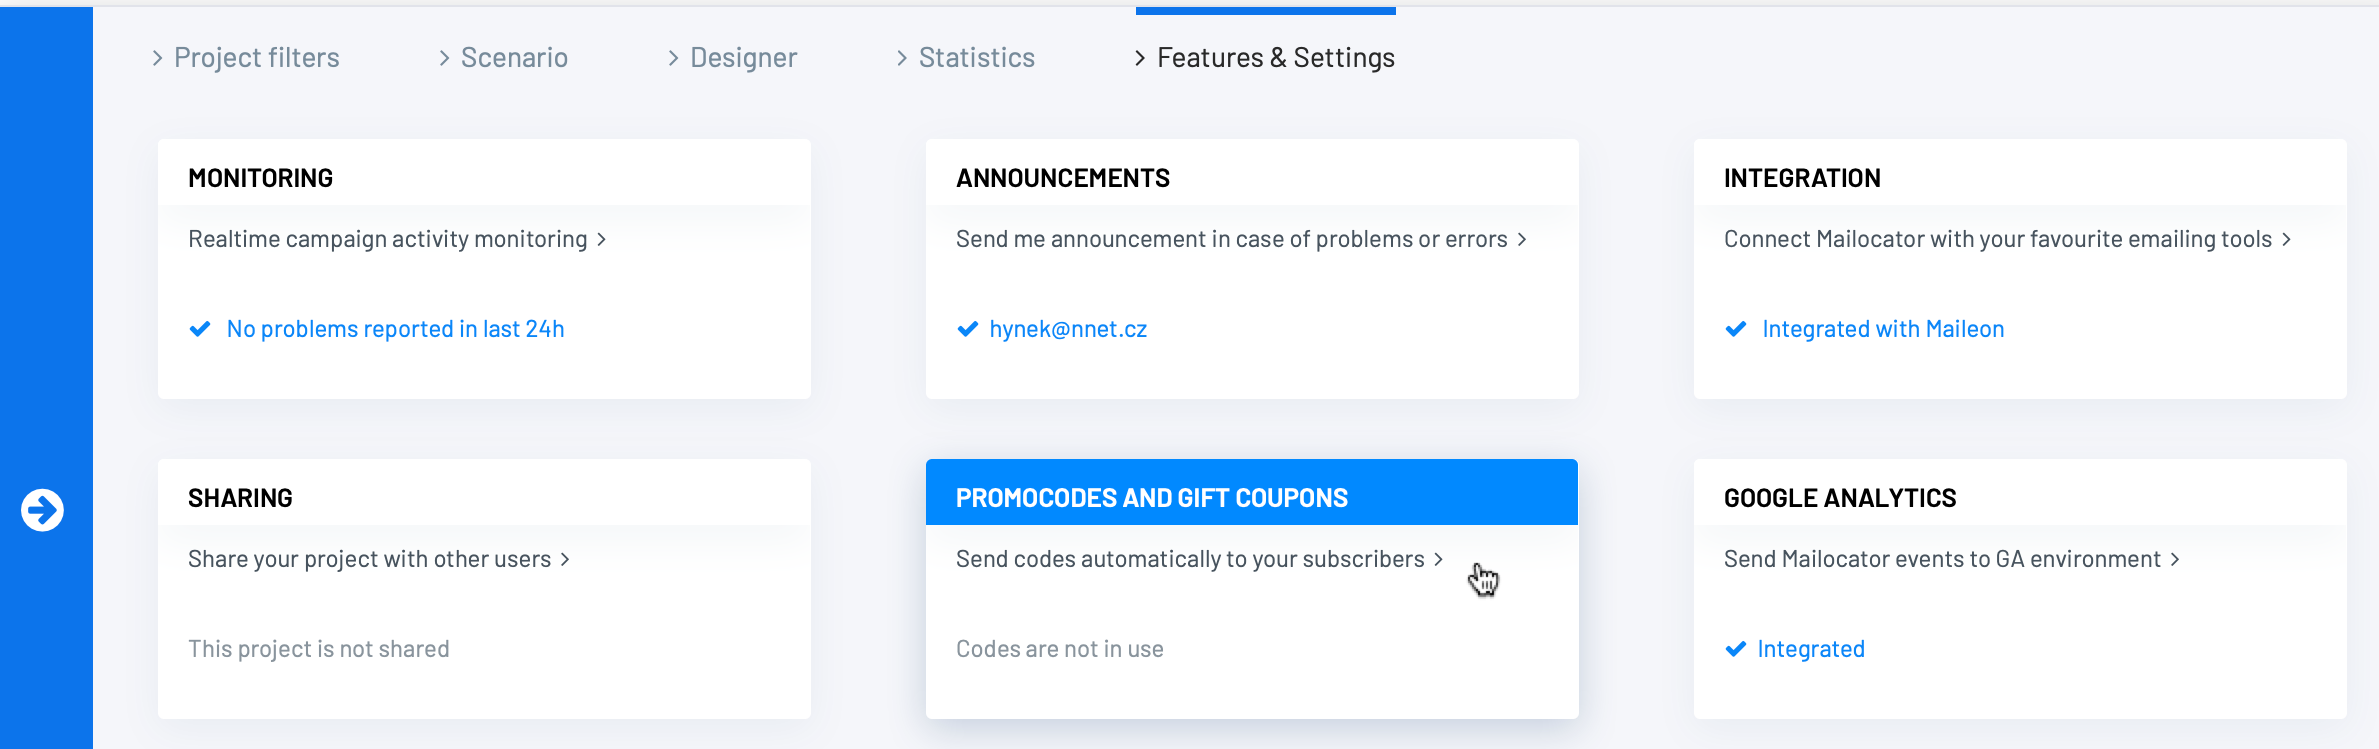Open Realtime campaign activity monitoring
Screen dimensions: 2379x749
click(397, 239)
